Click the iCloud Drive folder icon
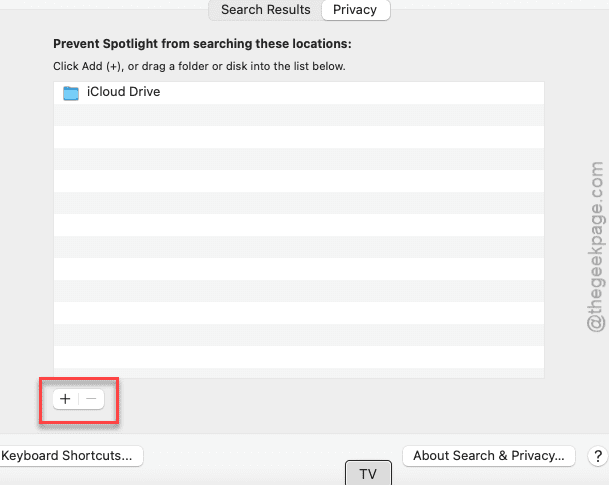This screenshot has width=609, height=485. 70,93
